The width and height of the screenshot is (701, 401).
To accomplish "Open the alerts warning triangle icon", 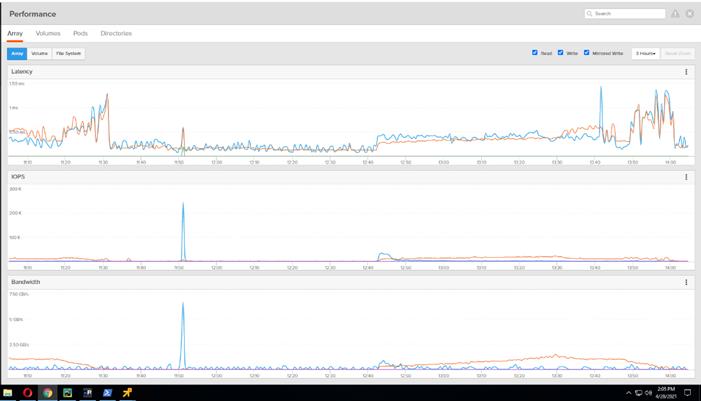I will pyautogui.click(x=675, y=14).
